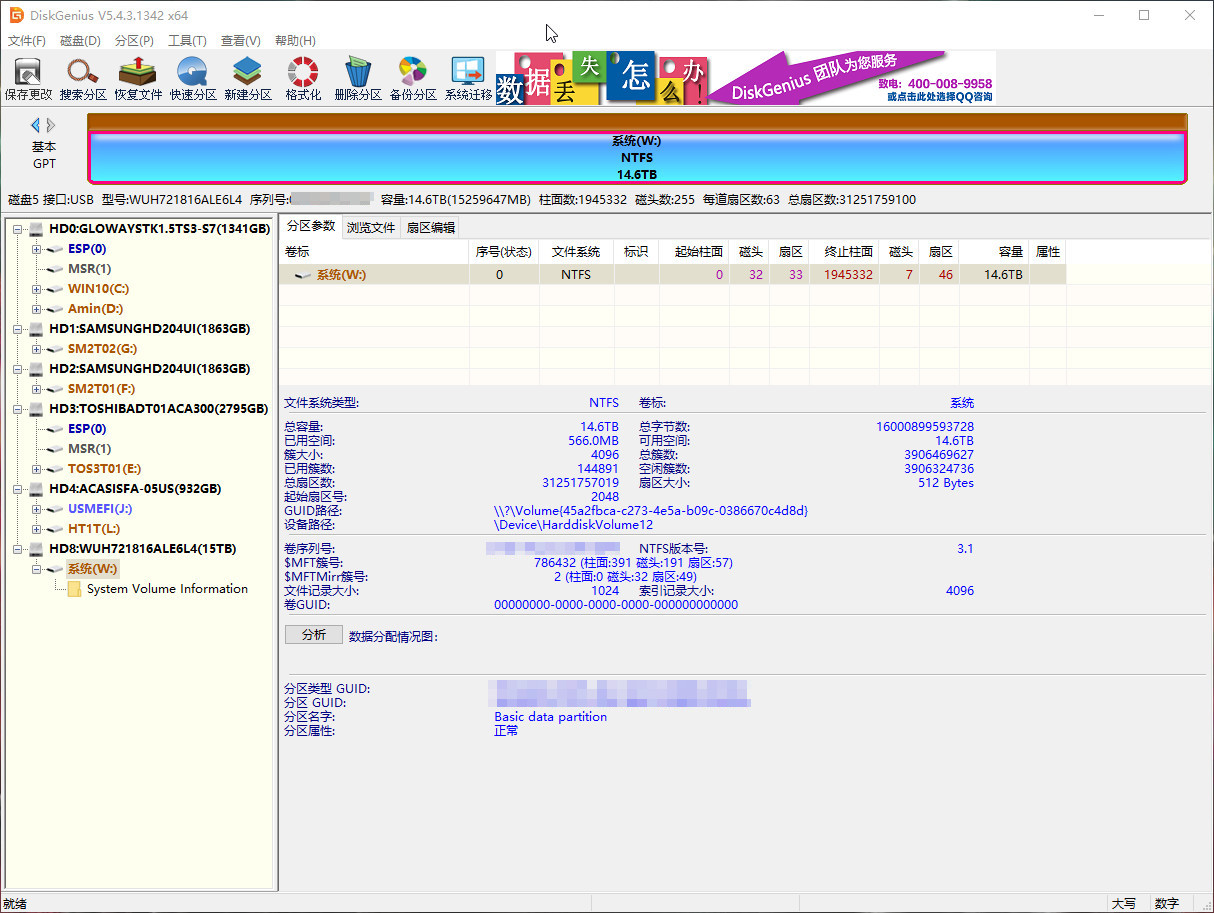Click the 保存更改 (Save Changes) toolbar icon

pyautogui.click(x=28, y=78)
